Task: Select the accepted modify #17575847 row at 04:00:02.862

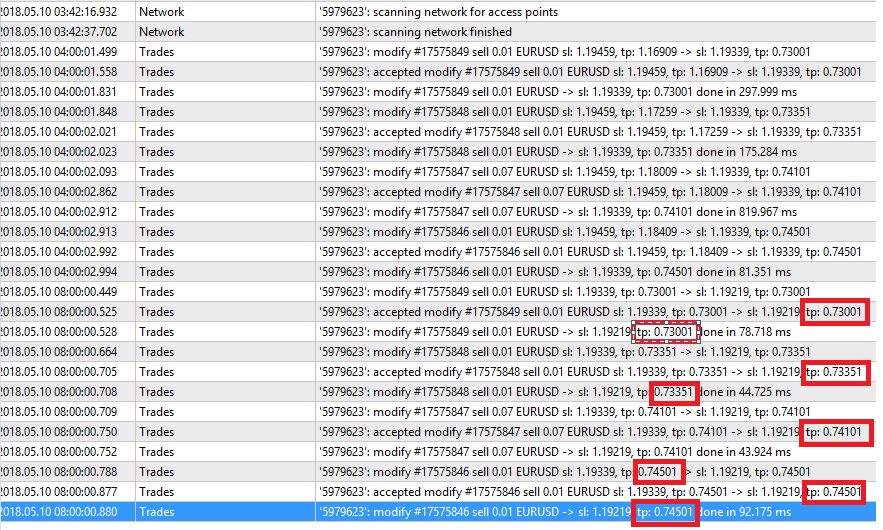Action: 438,192
